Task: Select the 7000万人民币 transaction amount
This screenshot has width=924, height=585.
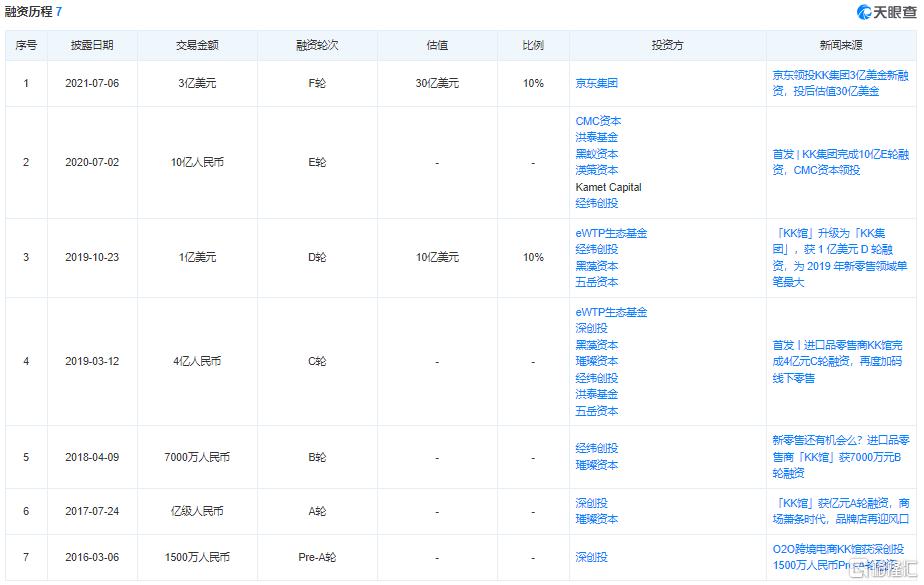Action: coord(197,457)
